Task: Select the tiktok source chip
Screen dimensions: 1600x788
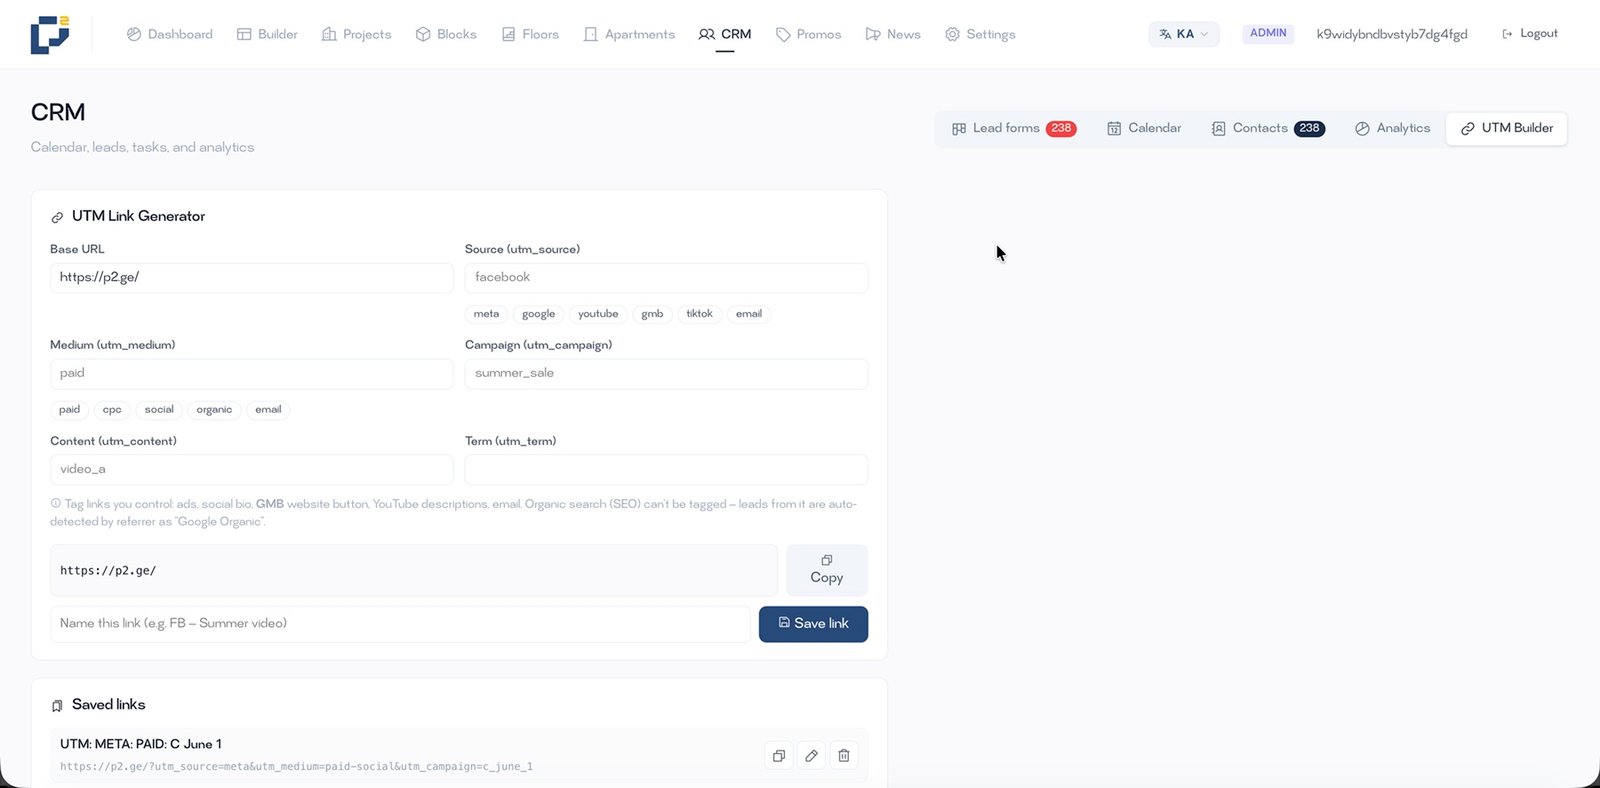Action: (699, 314)
